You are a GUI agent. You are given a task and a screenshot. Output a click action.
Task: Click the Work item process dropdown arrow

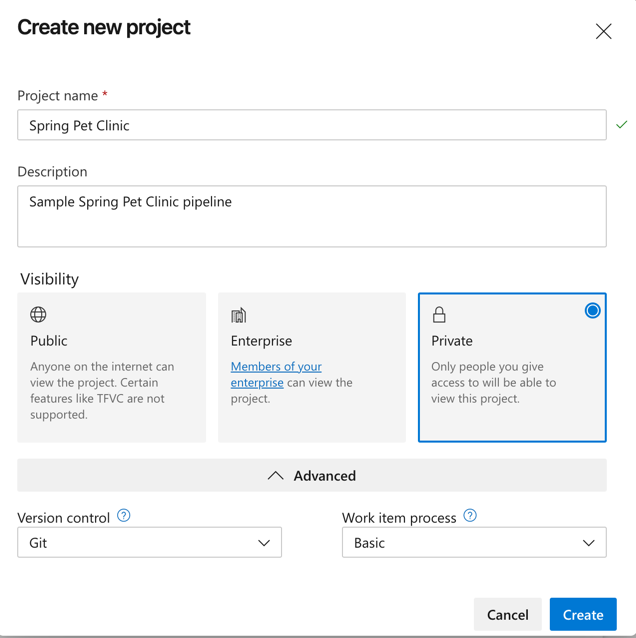click(x=588, y=543)
